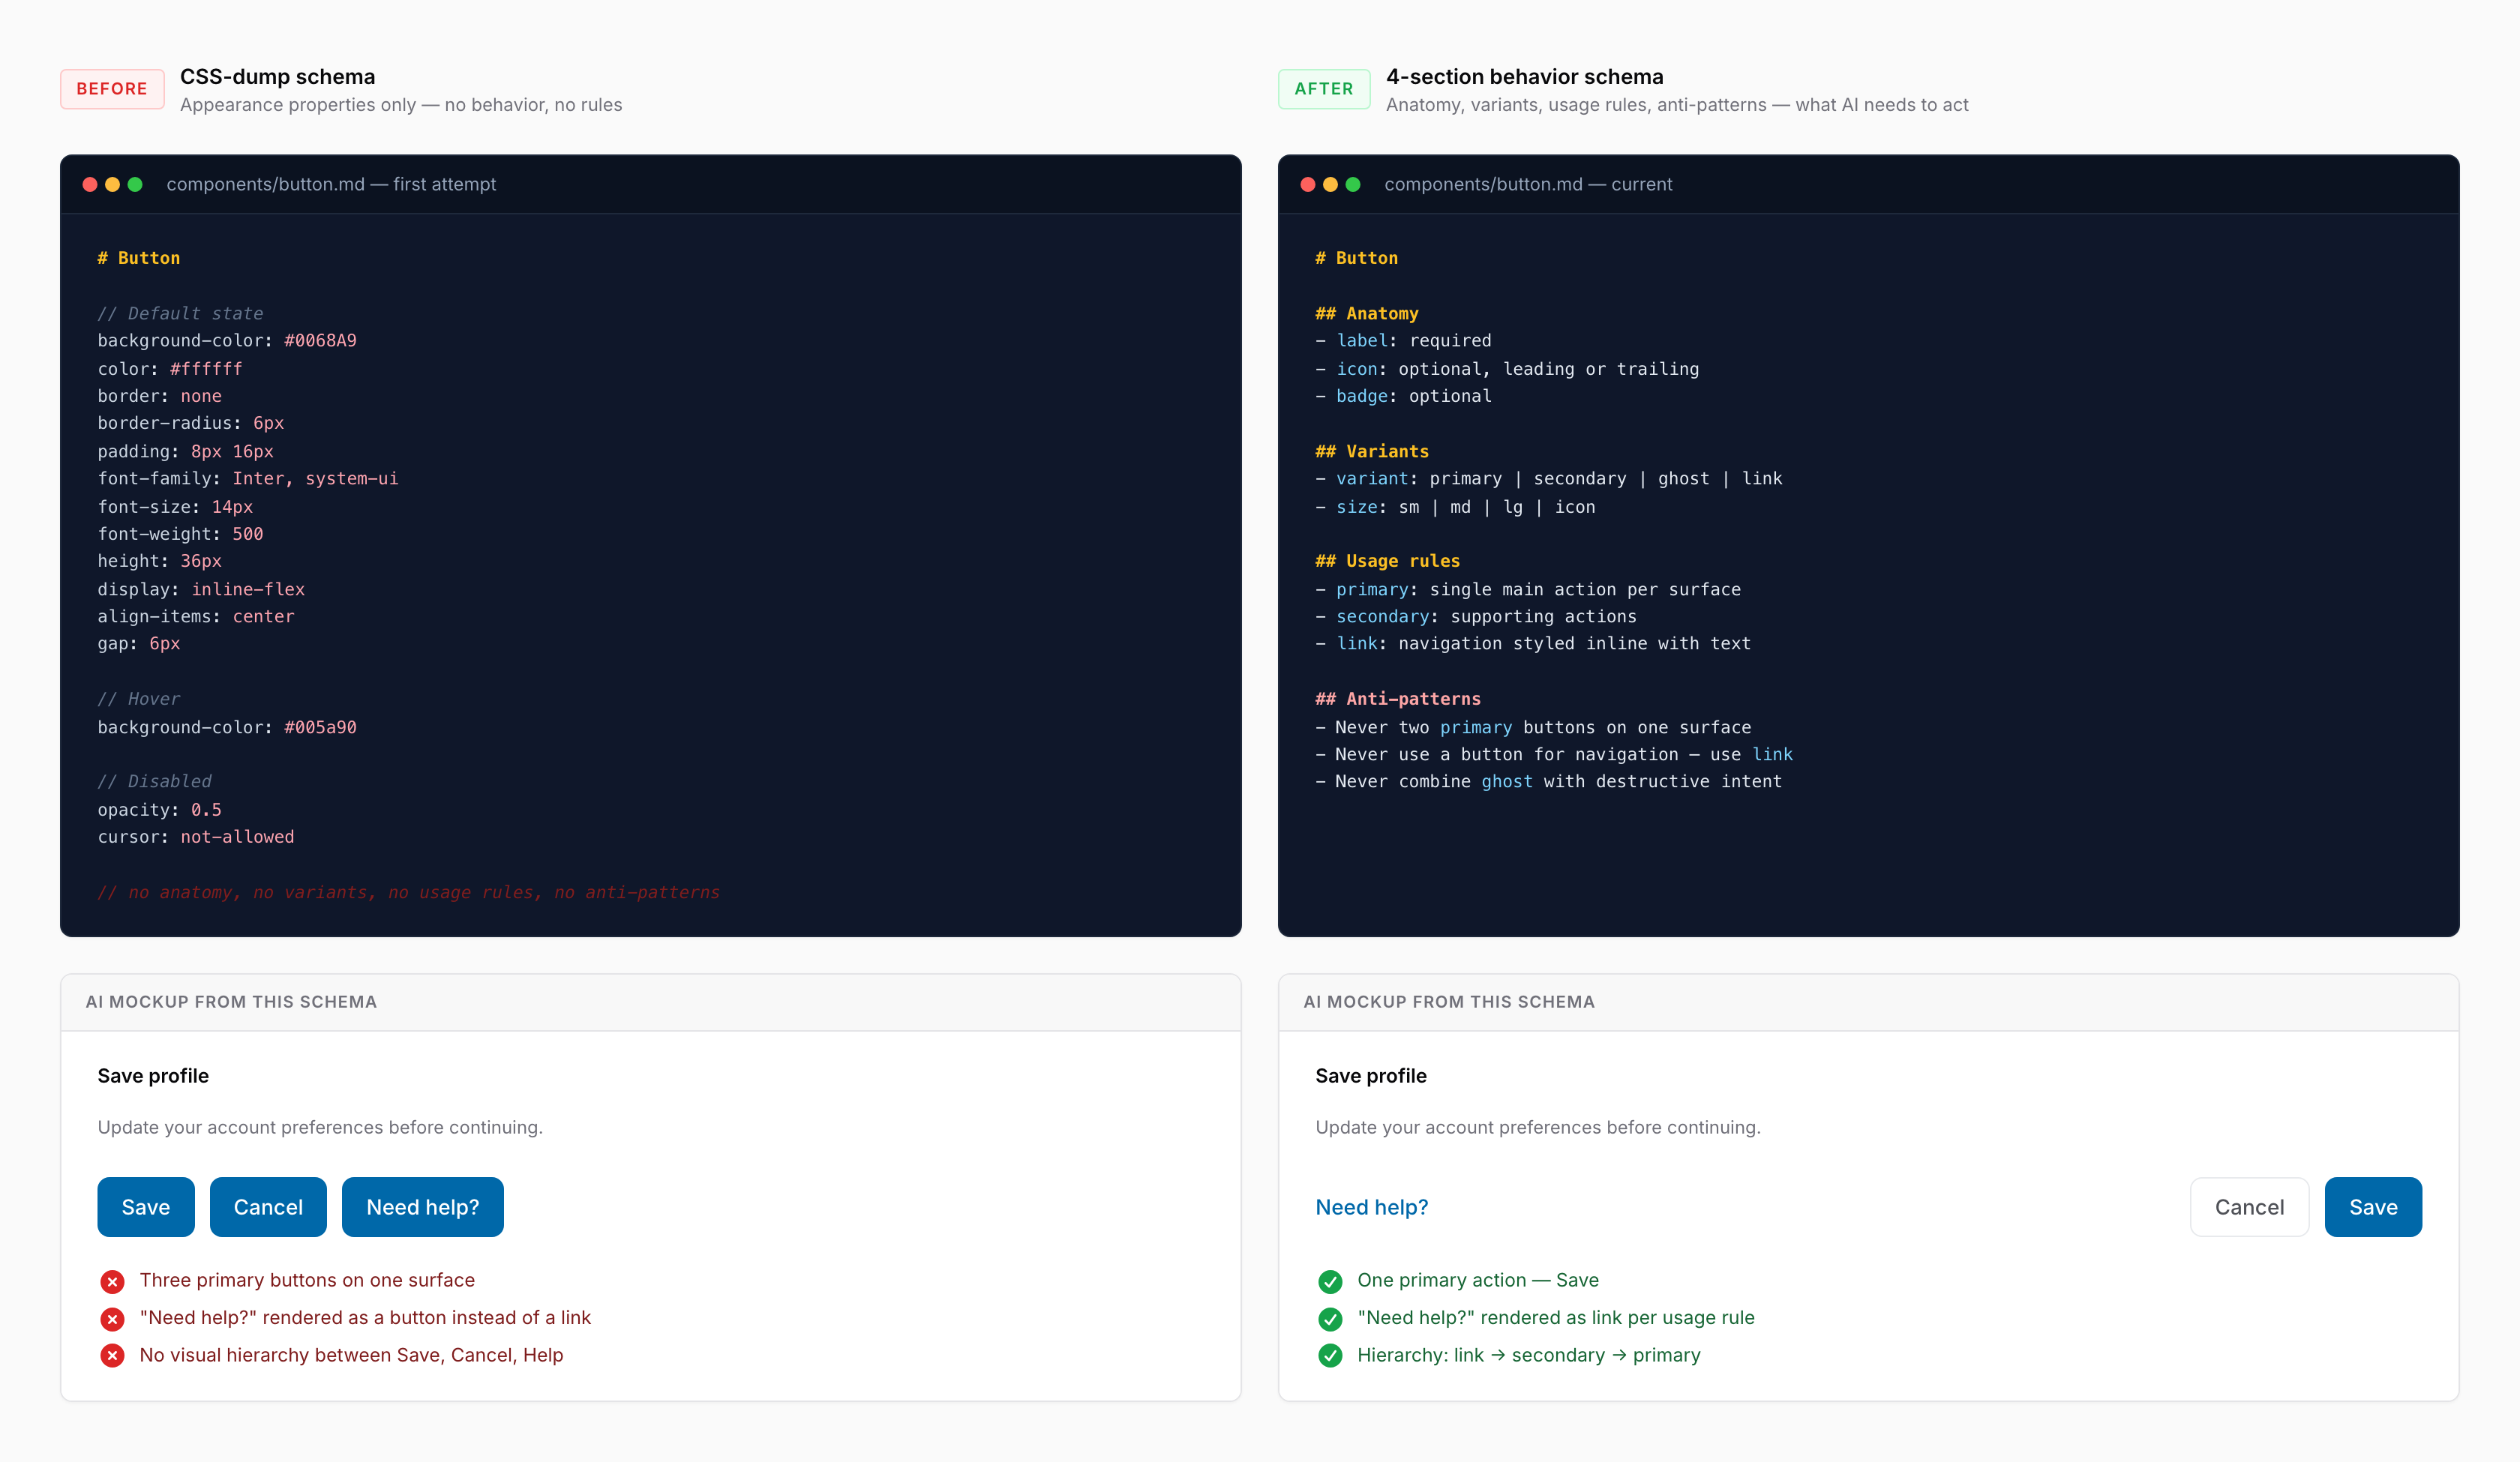The height and width of the screenshot is (1462, 2520).
Task: Click the '## Variants' heading
Action: [1372, 452]
